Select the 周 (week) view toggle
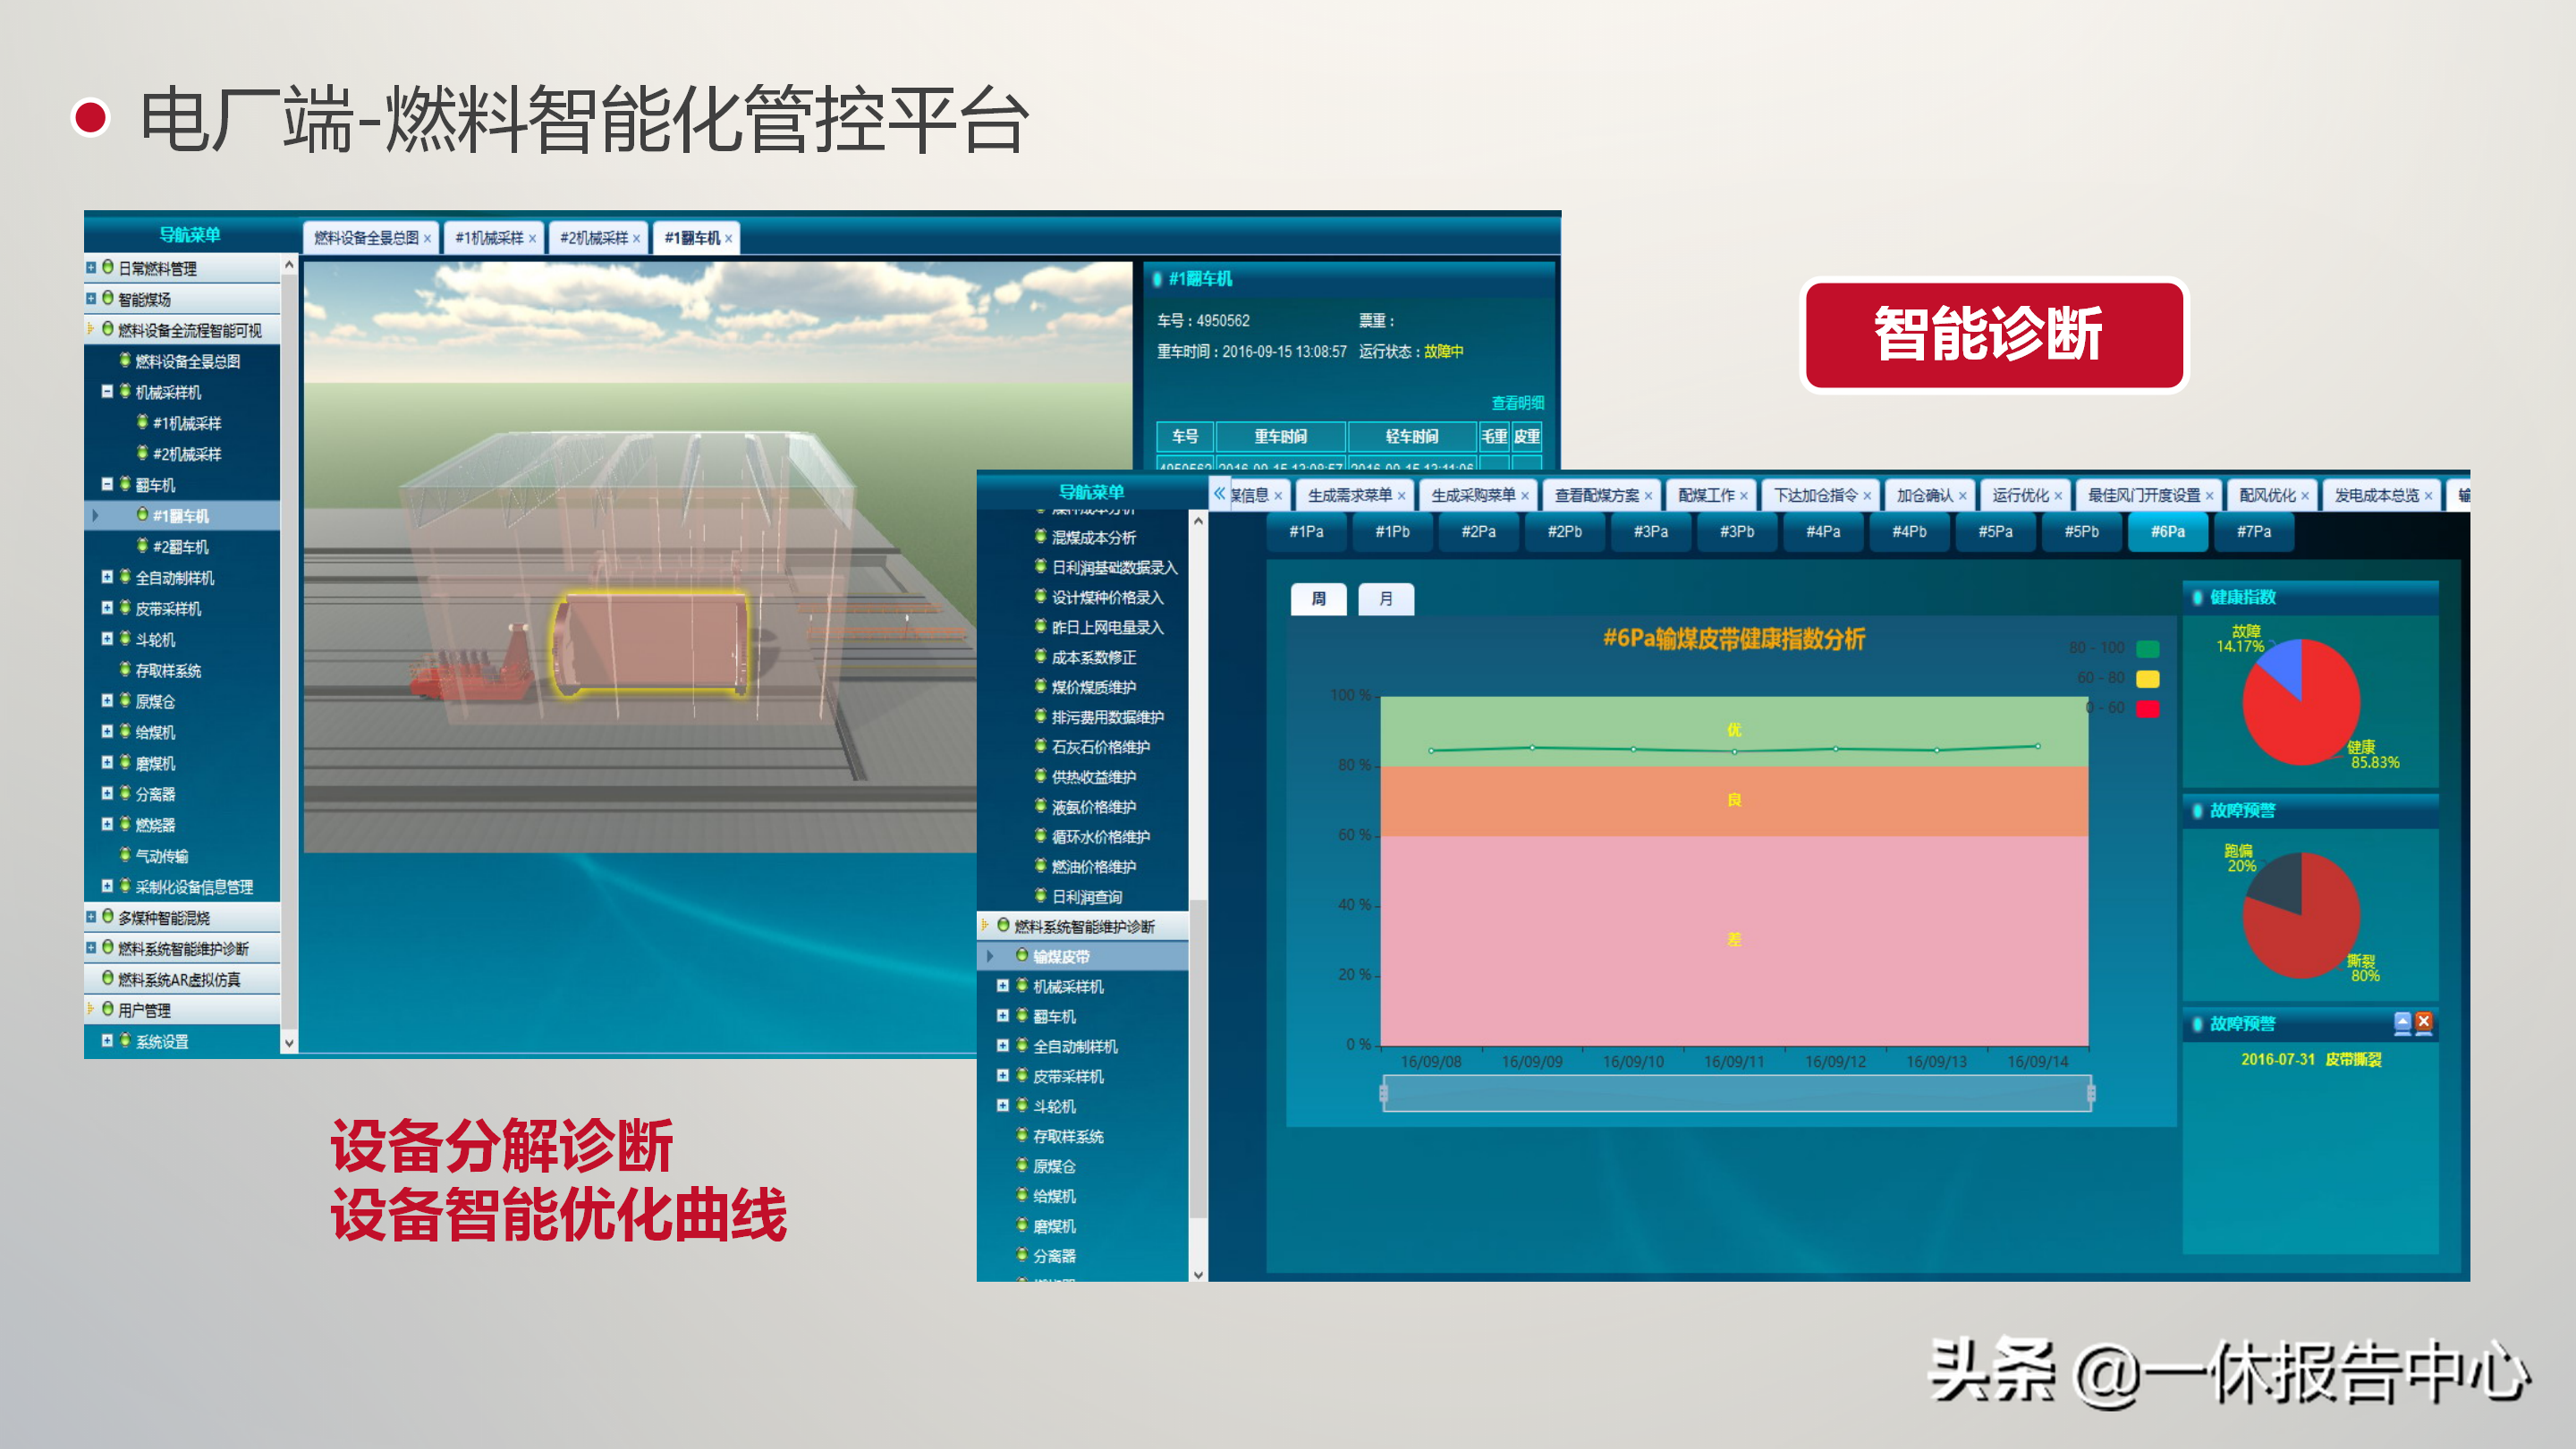2576x1449 pixels. 1318,599
